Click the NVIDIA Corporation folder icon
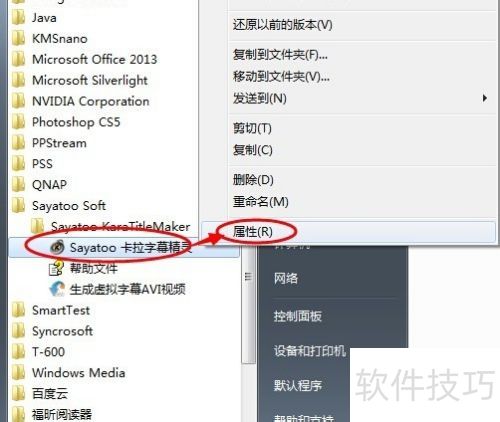This screenshot has height=422, width=500. 18,101
